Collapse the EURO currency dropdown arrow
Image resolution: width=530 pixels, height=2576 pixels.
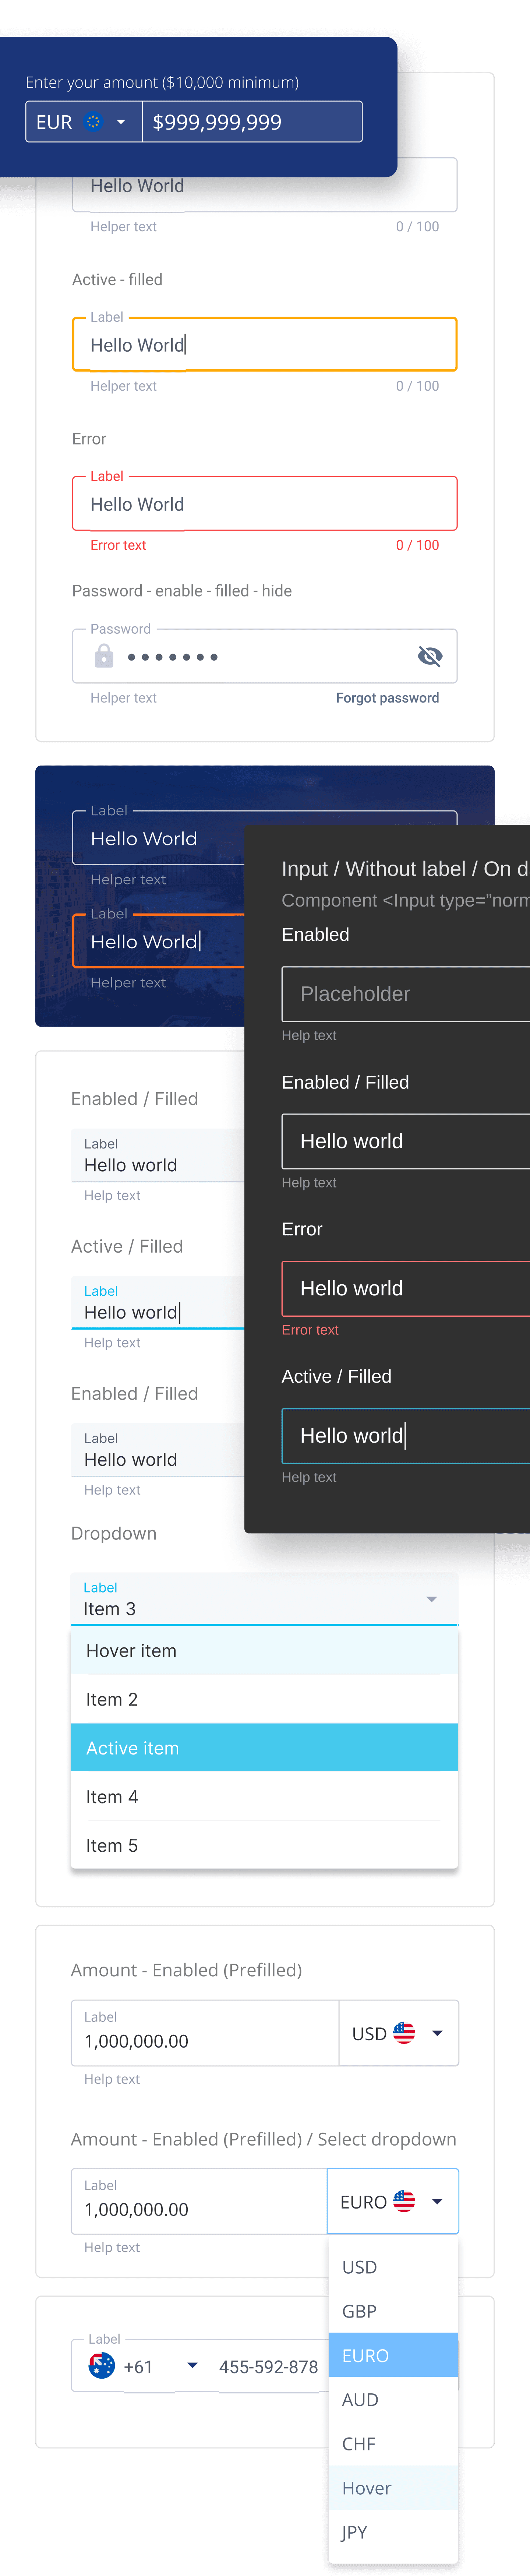[x=437, y=2201]
